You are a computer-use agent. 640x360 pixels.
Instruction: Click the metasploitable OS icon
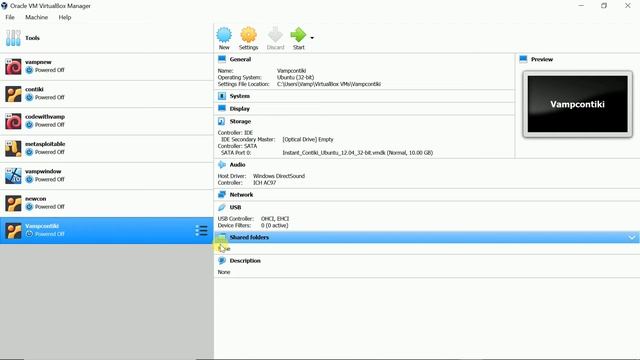pos(13,149)
